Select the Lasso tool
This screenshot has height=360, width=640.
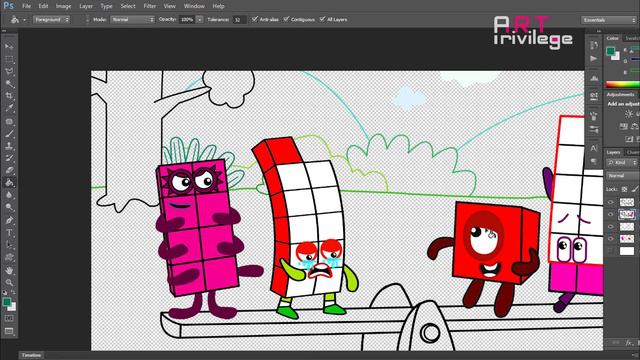[9, 71]
